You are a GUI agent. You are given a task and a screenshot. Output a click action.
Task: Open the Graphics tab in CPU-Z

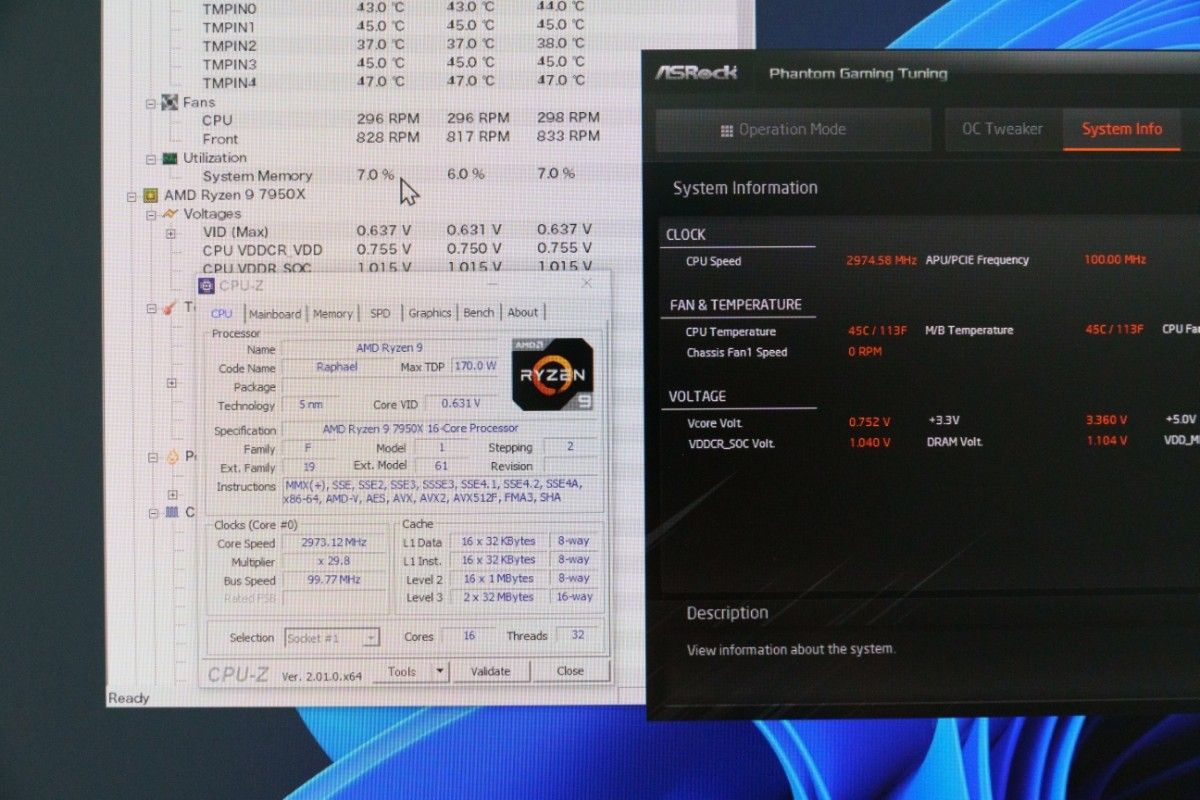(430, 313)
